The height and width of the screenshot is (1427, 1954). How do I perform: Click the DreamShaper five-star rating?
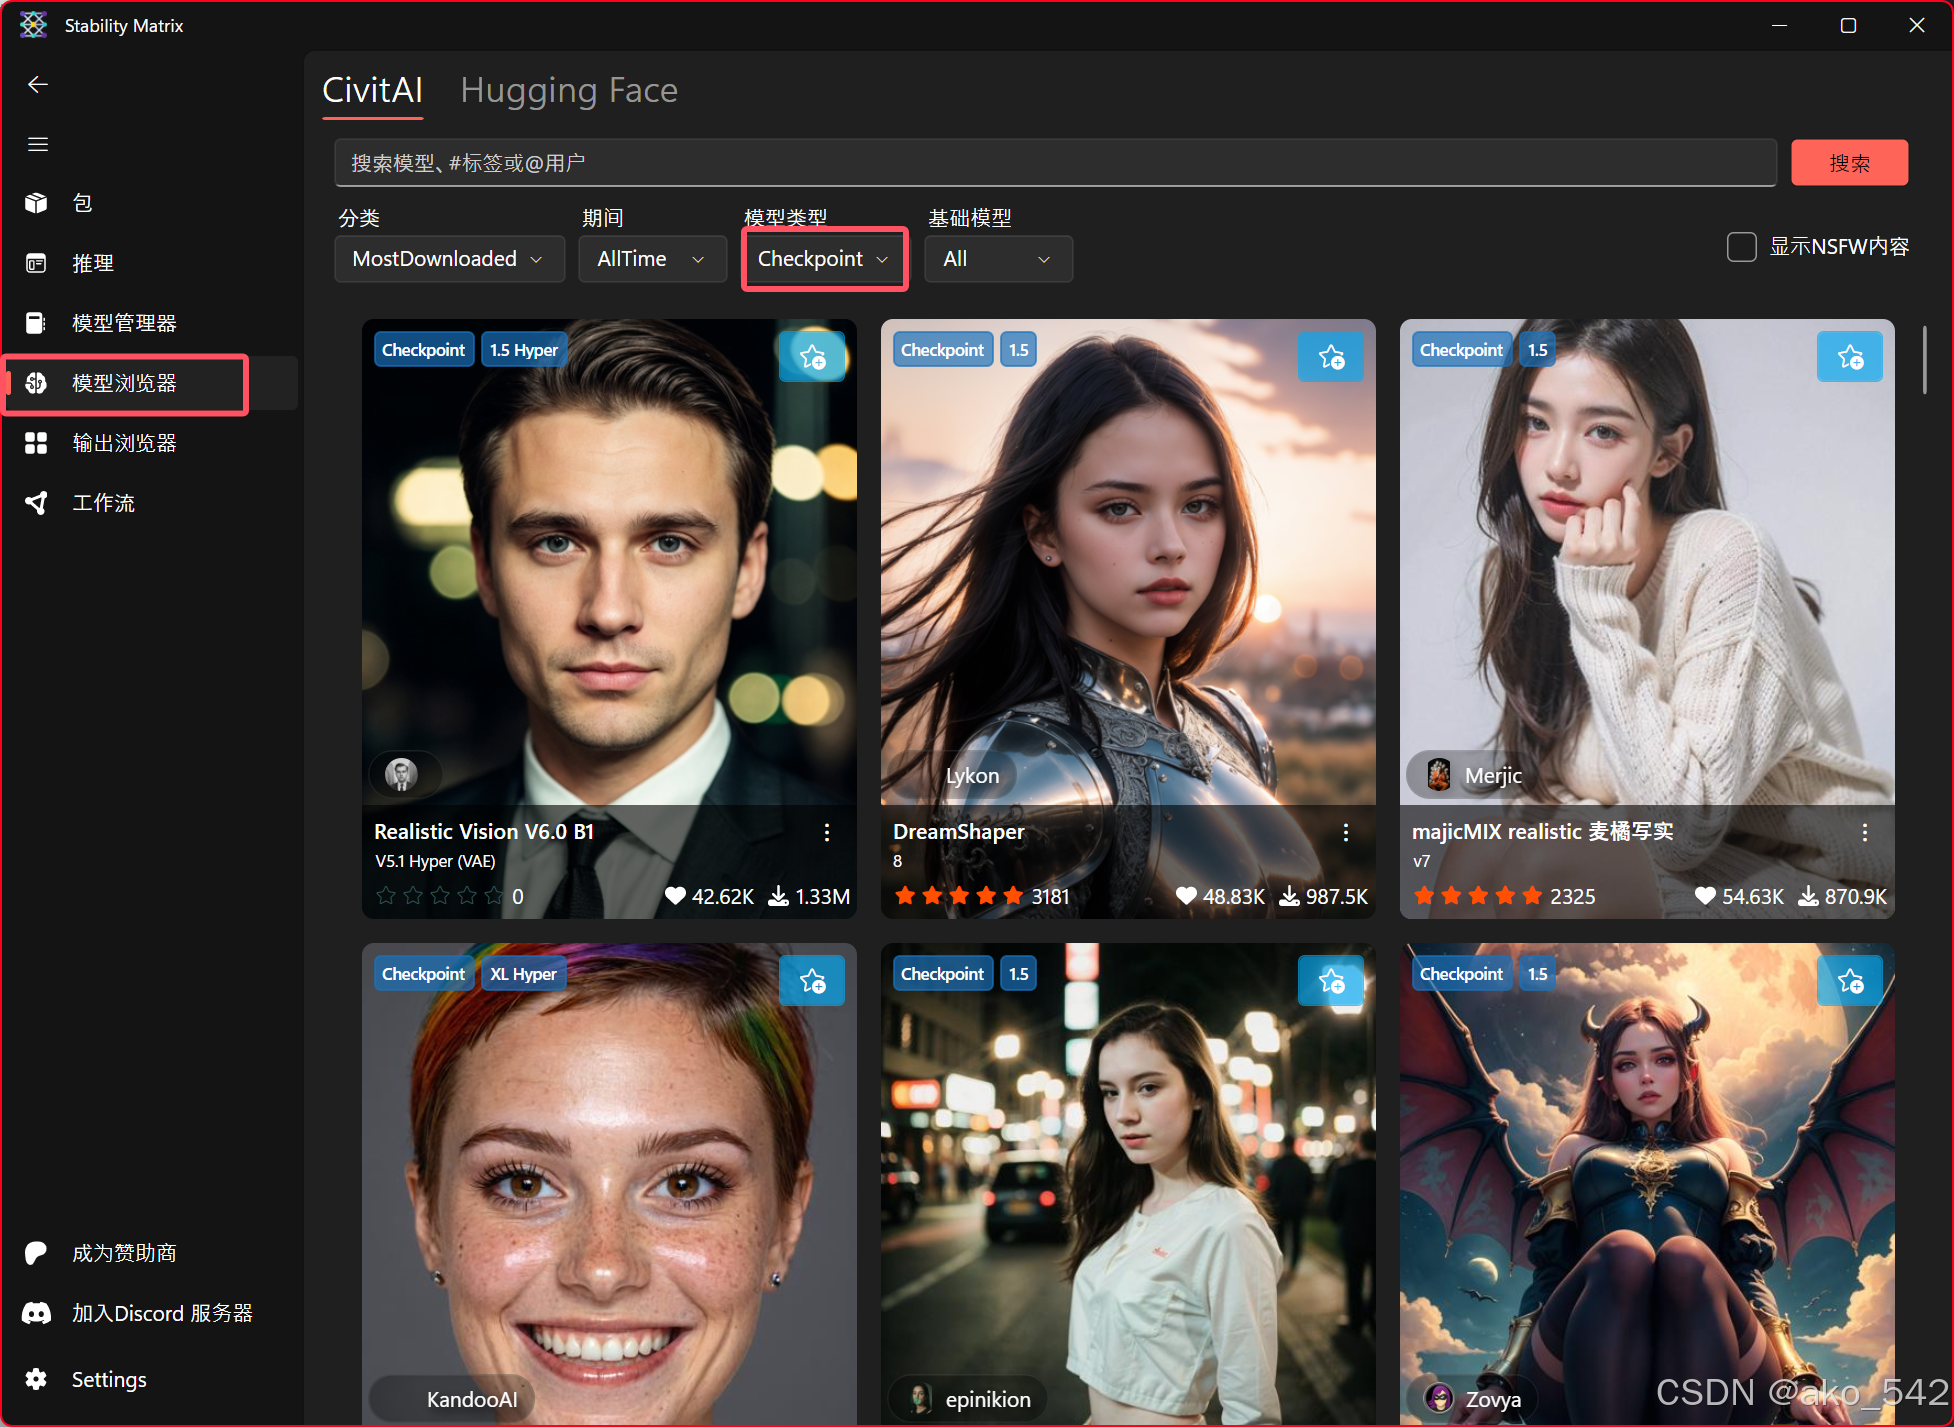[959, 896]
